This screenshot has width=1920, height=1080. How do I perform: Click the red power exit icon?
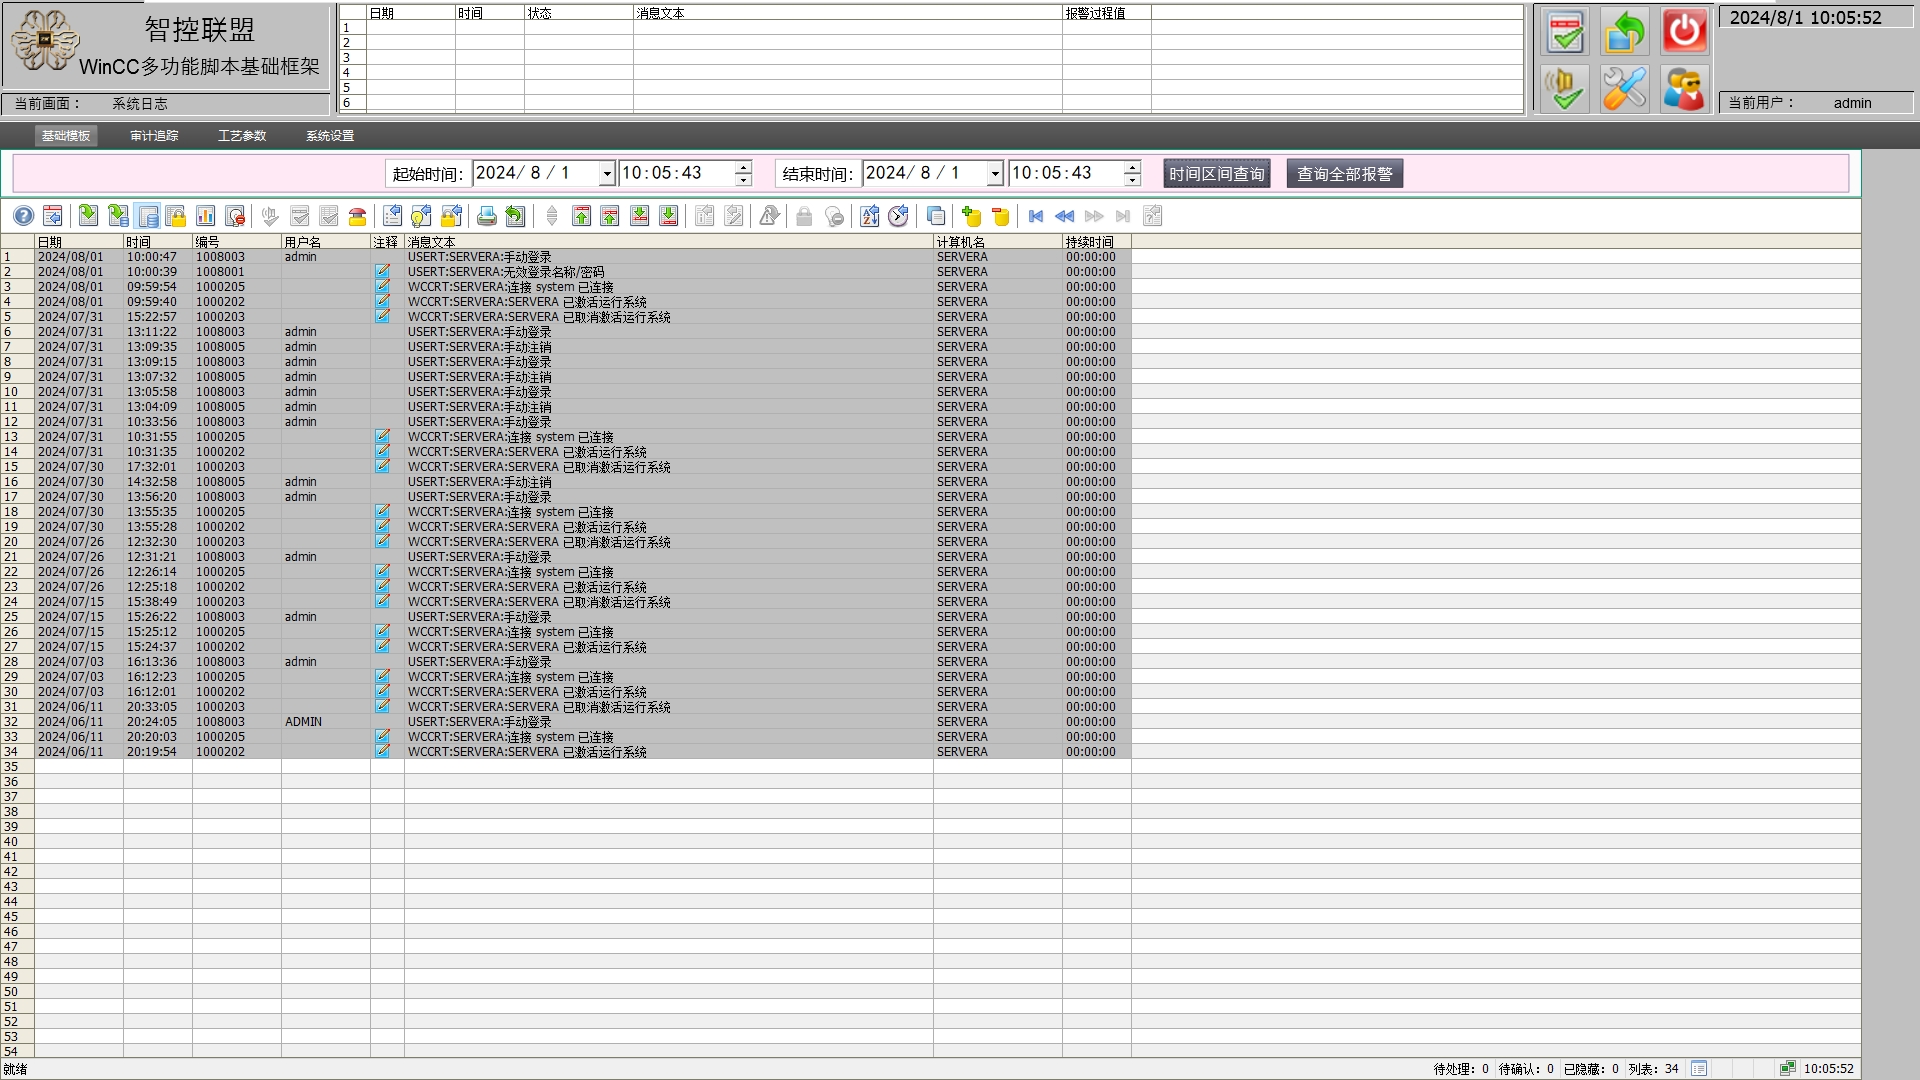1684,31
